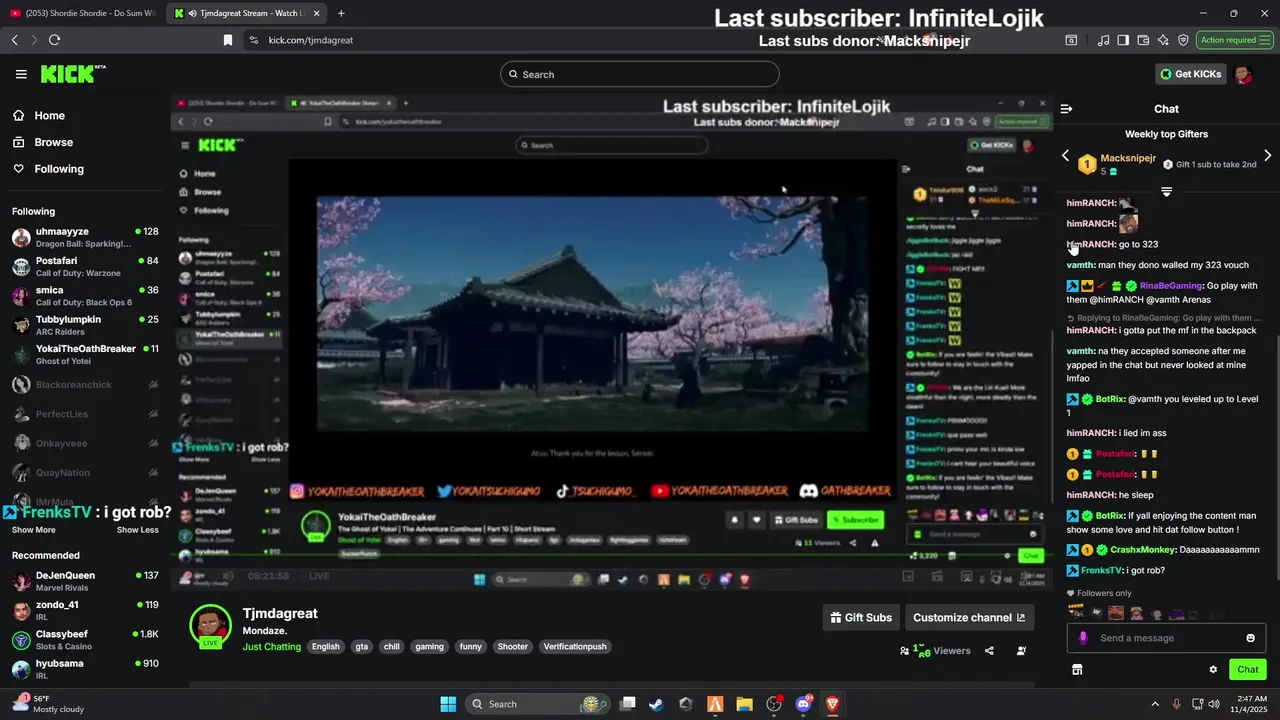
Task: Show previous weekly top gifter
Action: coord(1065,156)
